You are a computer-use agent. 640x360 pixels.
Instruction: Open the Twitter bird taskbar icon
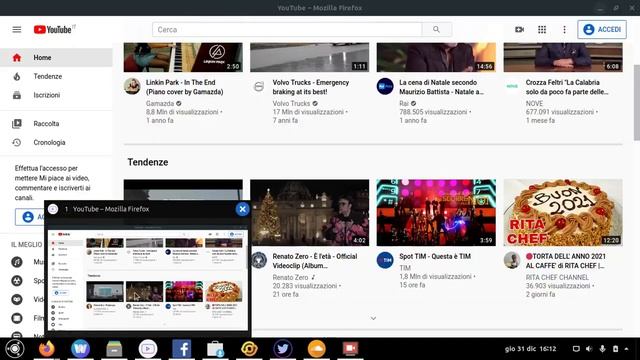click(x=283, y=349)
